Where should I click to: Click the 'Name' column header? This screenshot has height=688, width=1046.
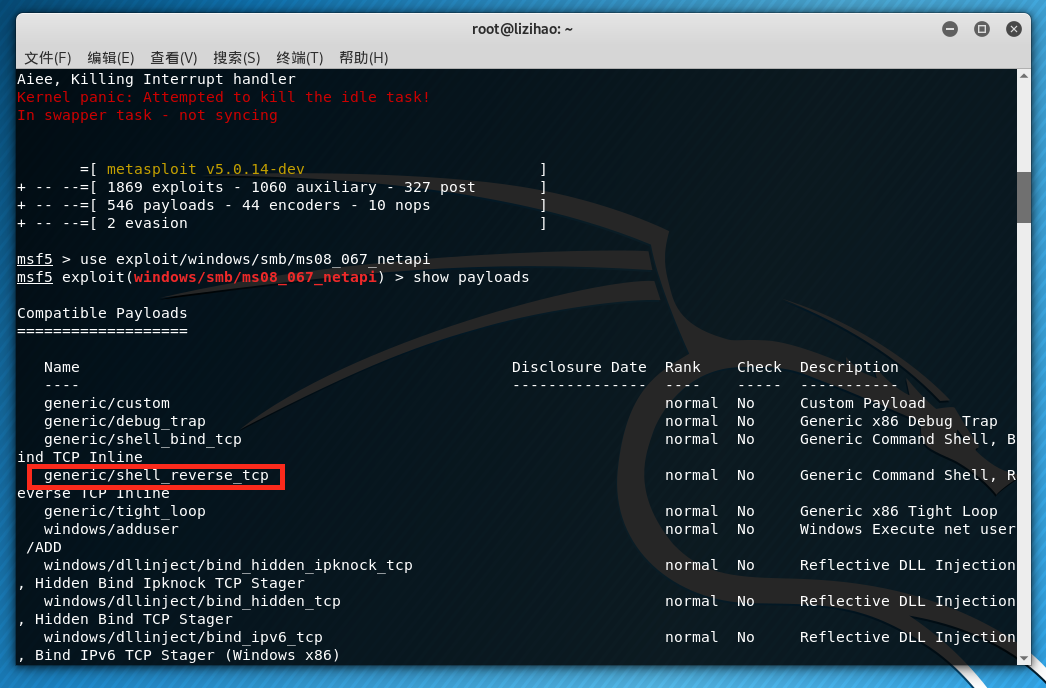click(62, 367)
